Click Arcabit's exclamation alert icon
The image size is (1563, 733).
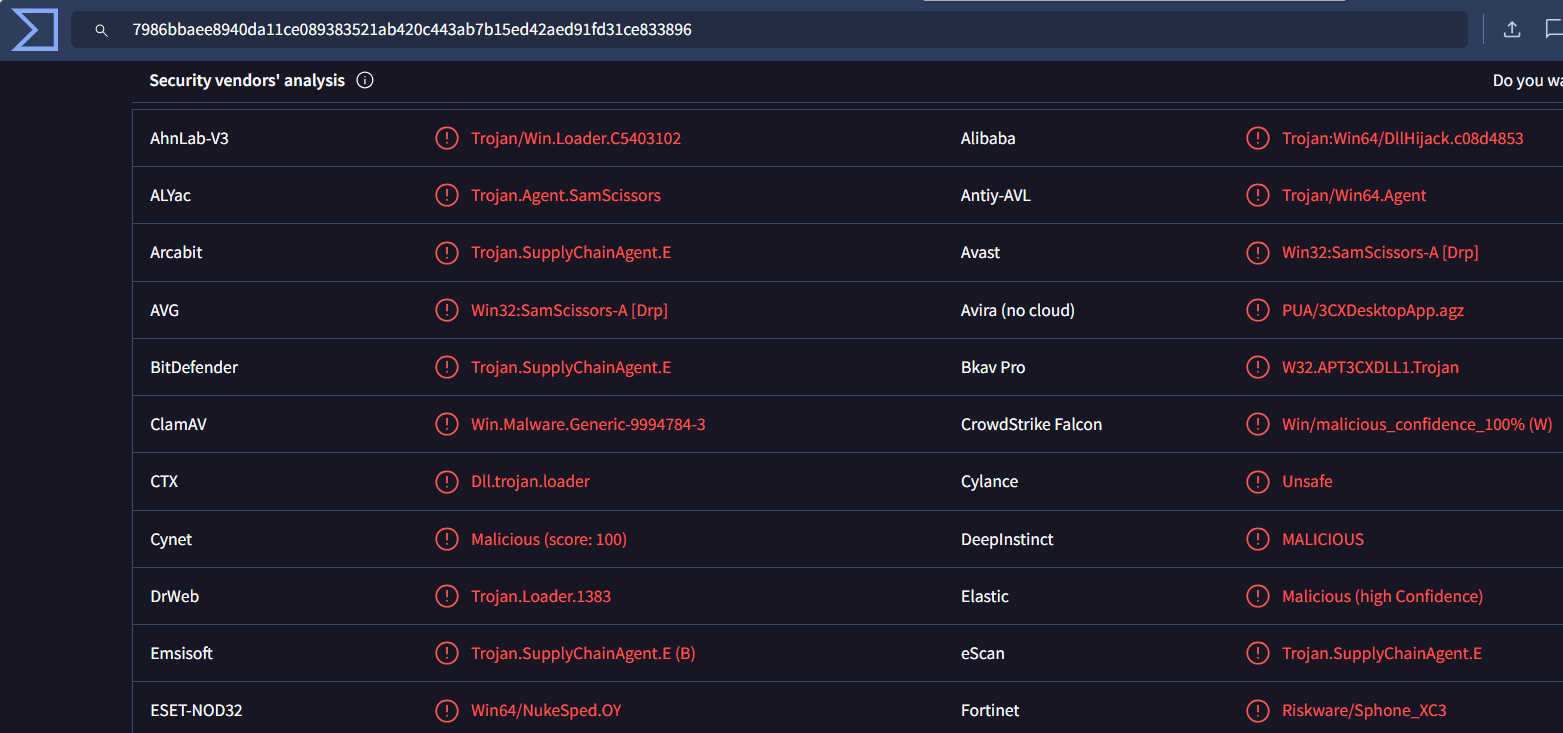point(447,253)
